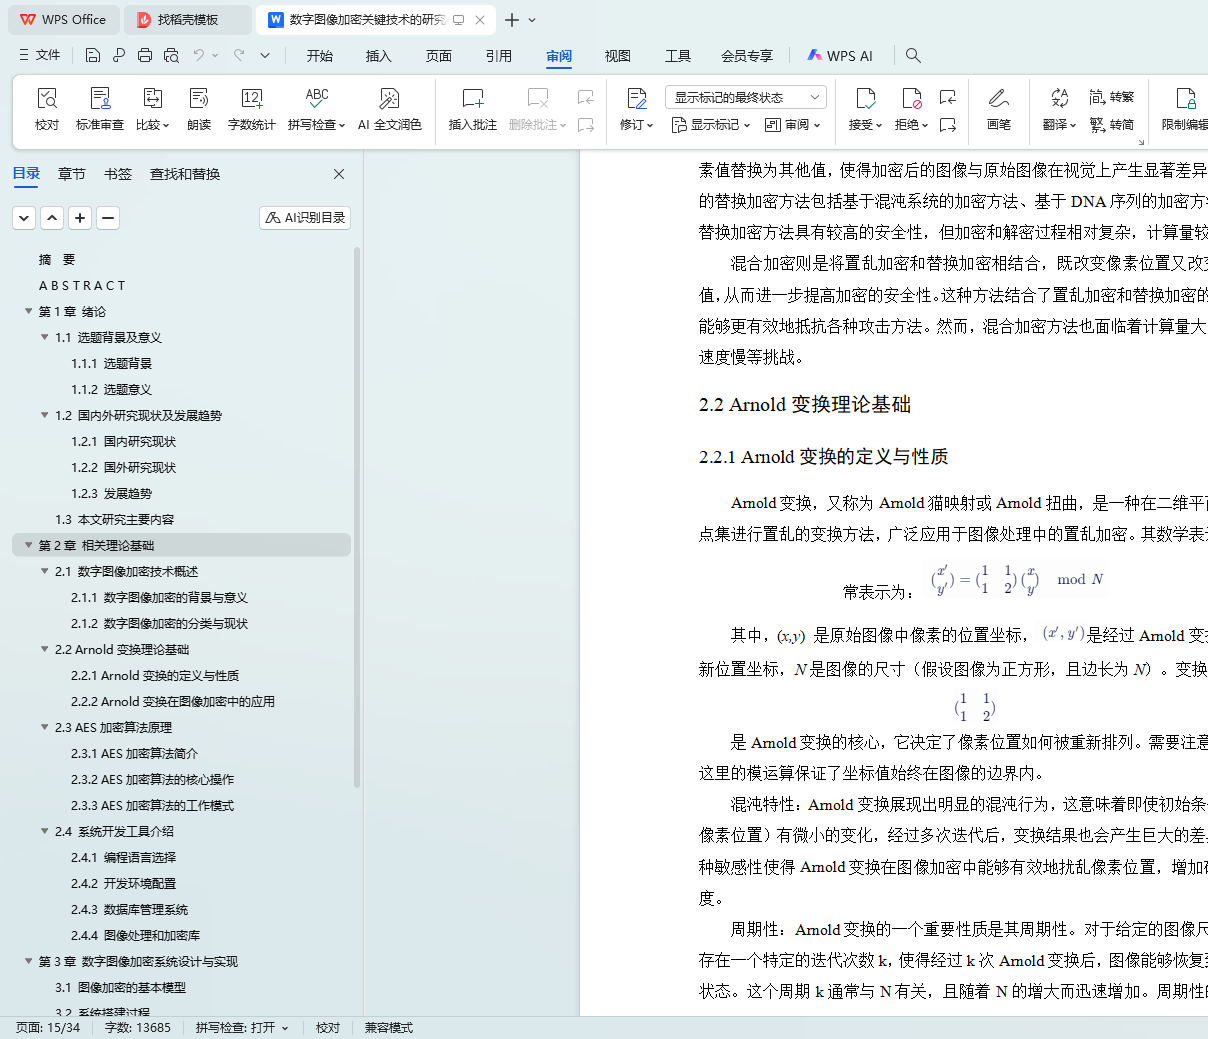Go to ABSTRACT in outline
The width and height of the screenshot is (1208, 1039).
pos(82,285)
